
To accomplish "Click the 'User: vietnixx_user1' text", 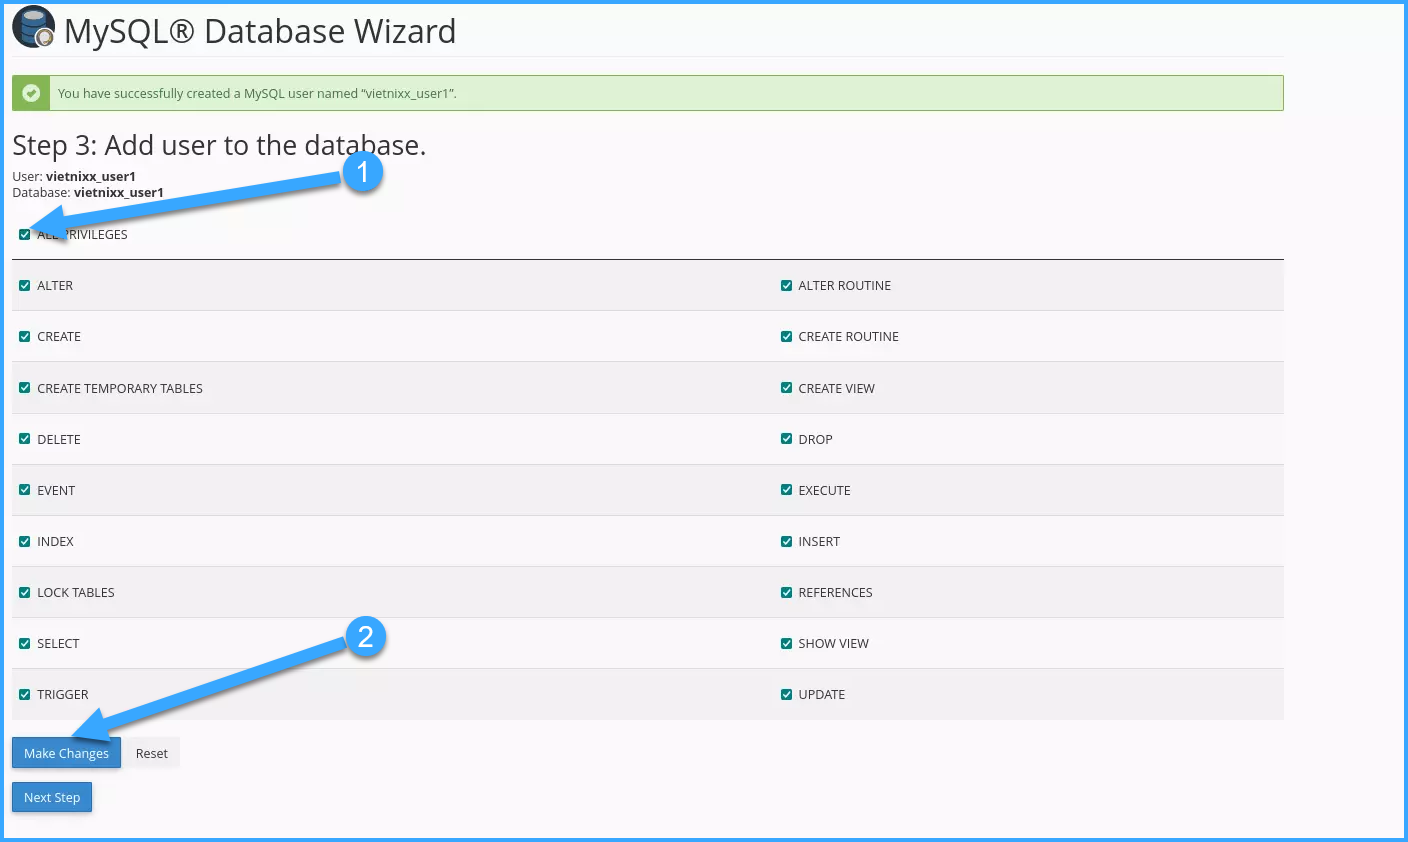I will click(74, 177).
